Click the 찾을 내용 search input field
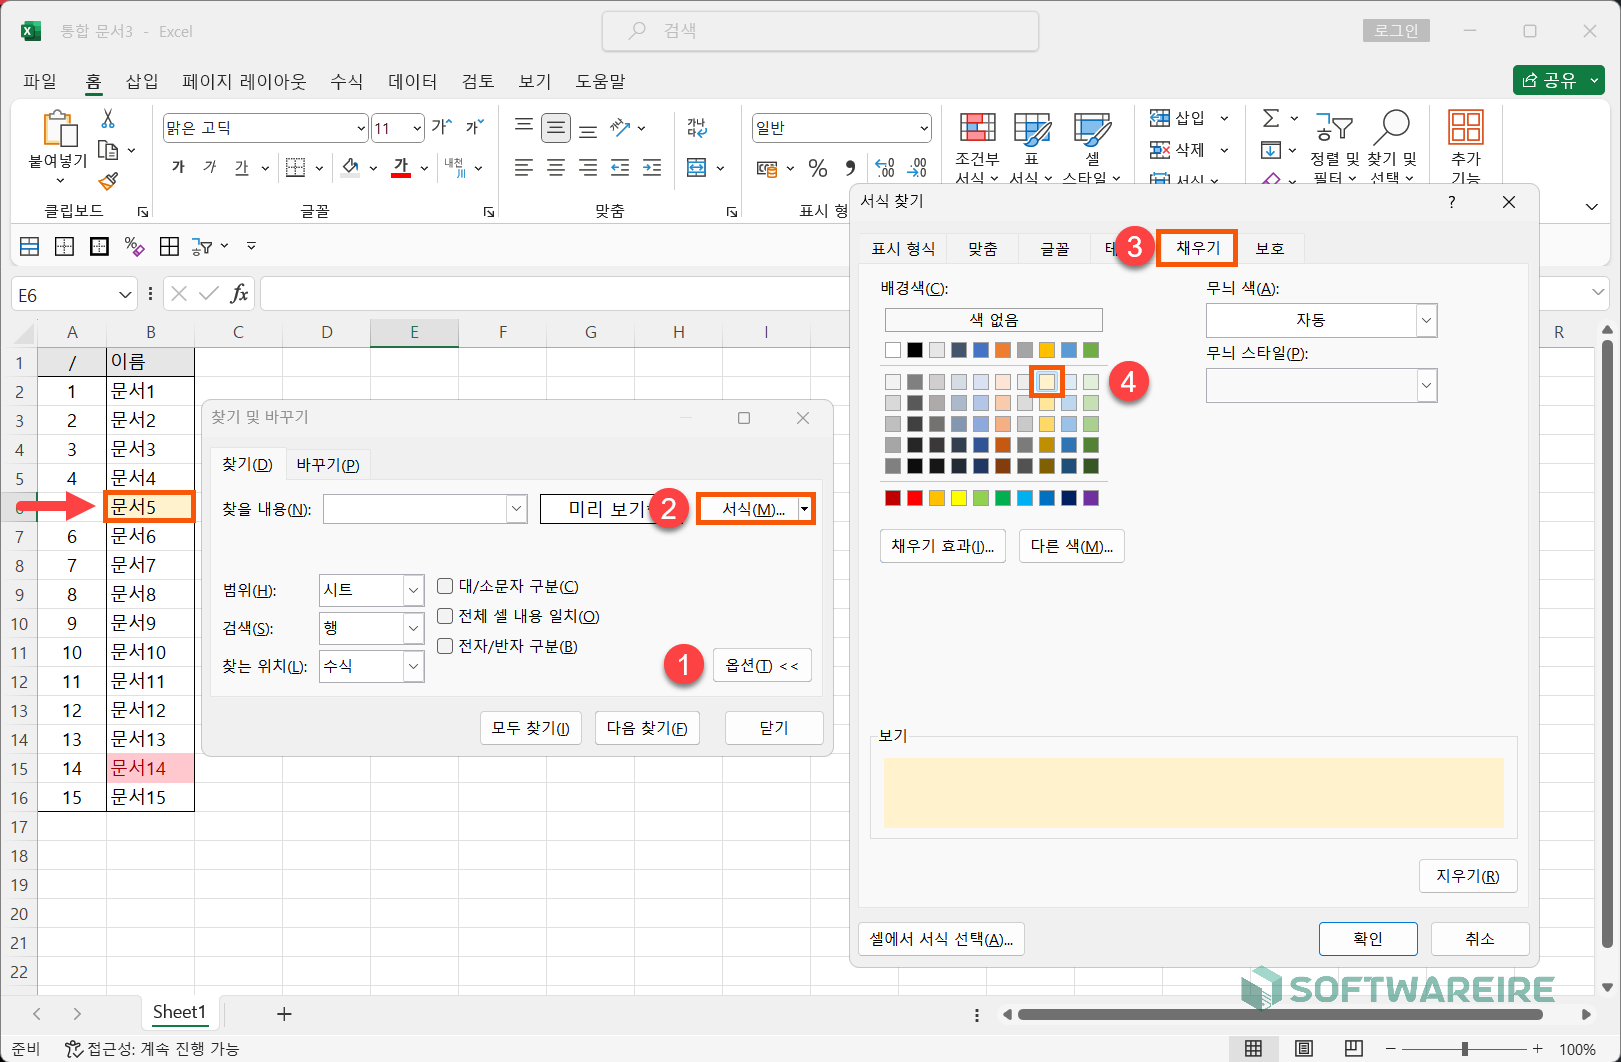 pos(416,509)
